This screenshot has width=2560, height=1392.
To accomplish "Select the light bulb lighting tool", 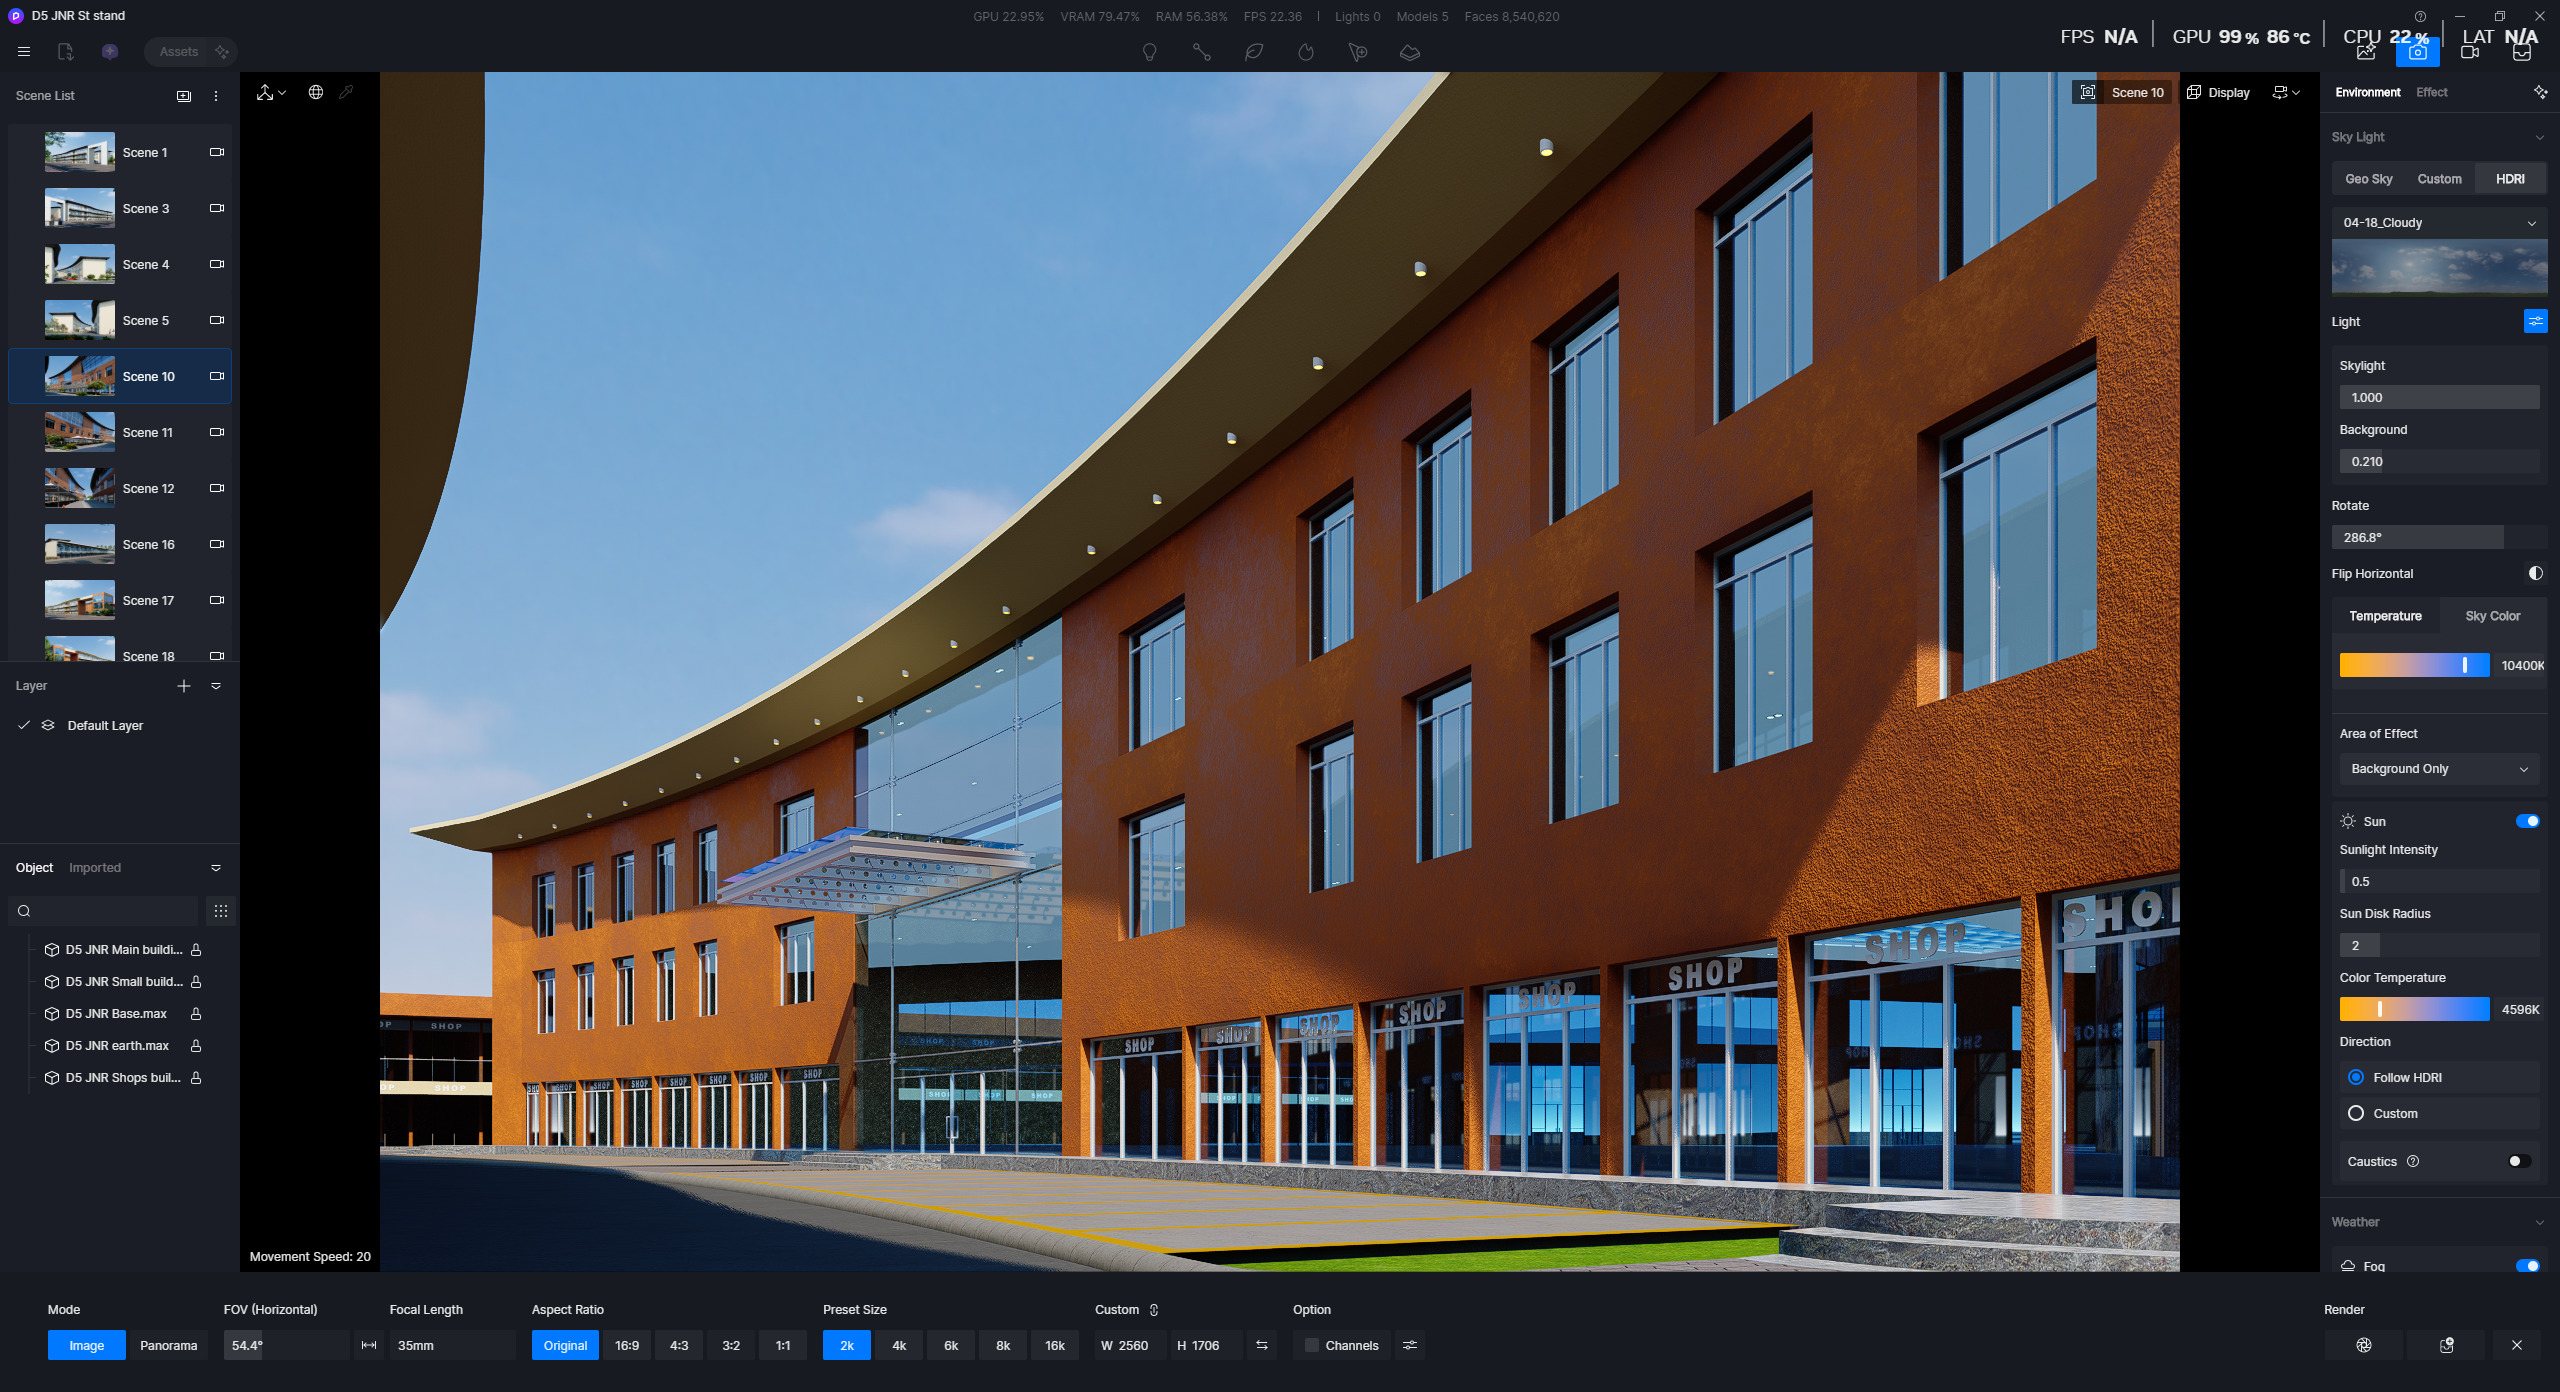I will [x=1150, y=52].
